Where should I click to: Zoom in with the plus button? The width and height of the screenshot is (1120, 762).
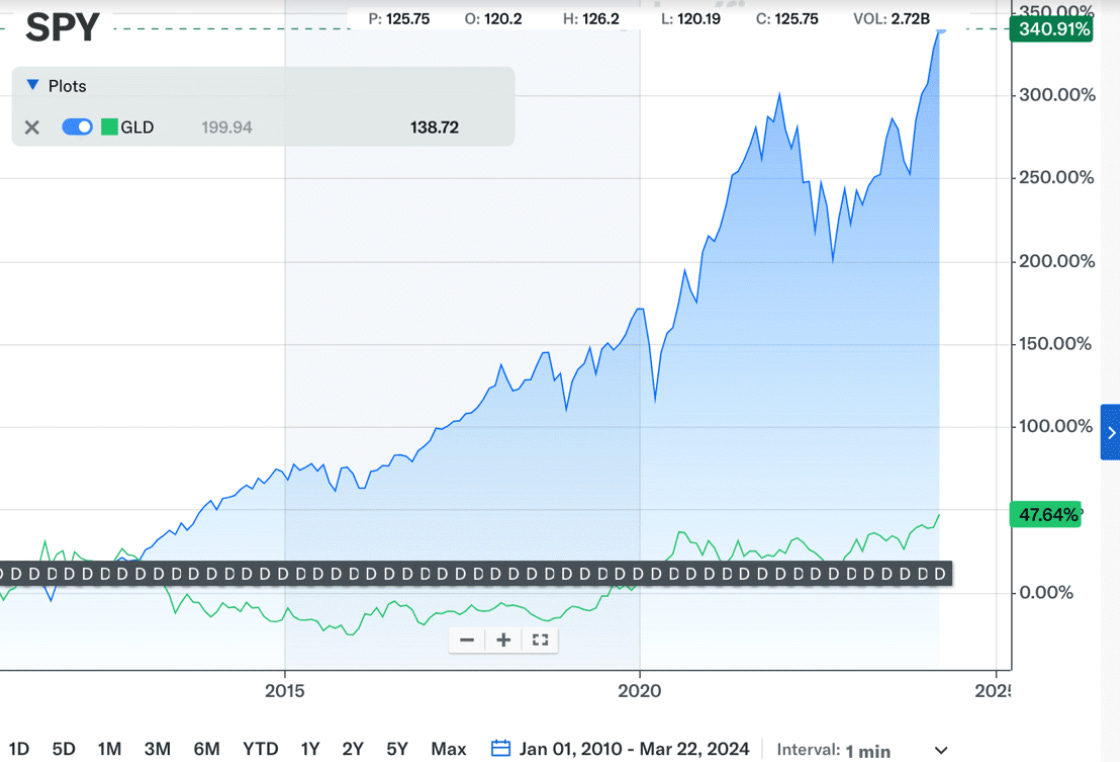504,640
